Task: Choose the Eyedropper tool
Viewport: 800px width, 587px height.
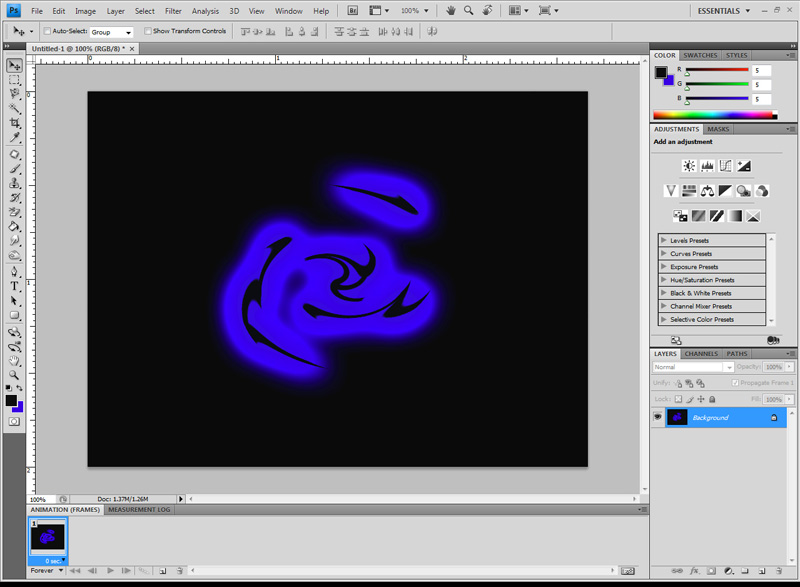Action: [15, 137]
